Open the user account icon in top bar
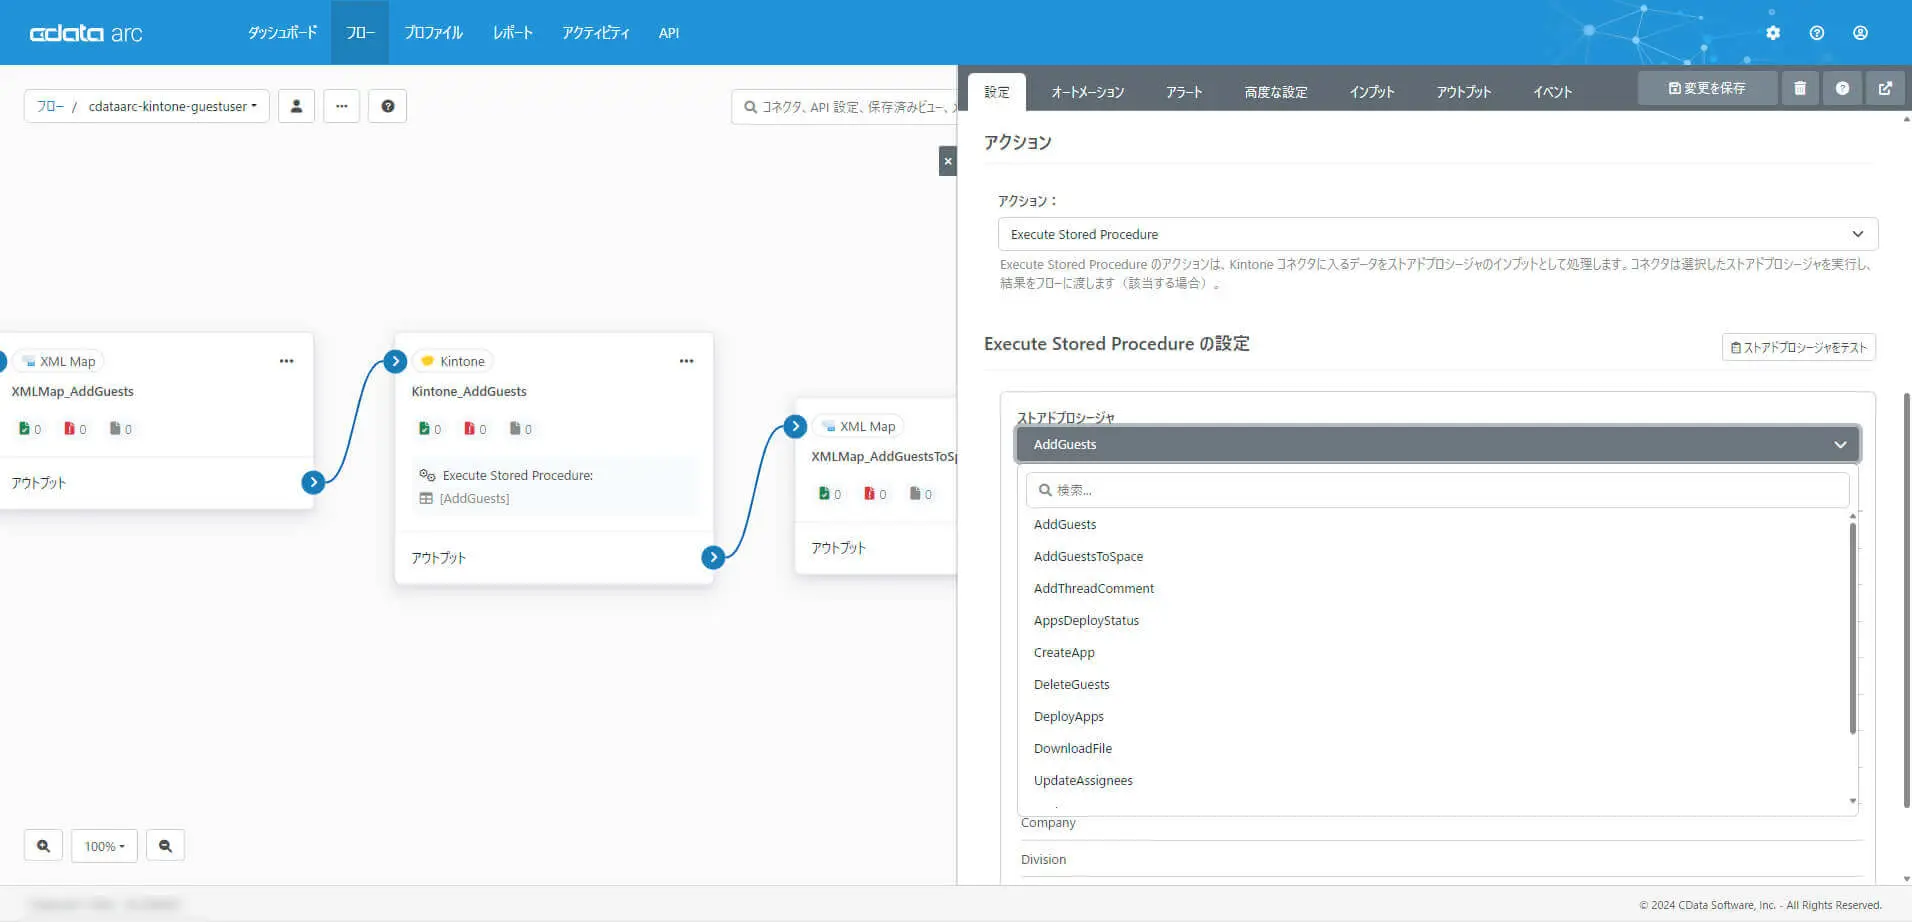 1860,33
